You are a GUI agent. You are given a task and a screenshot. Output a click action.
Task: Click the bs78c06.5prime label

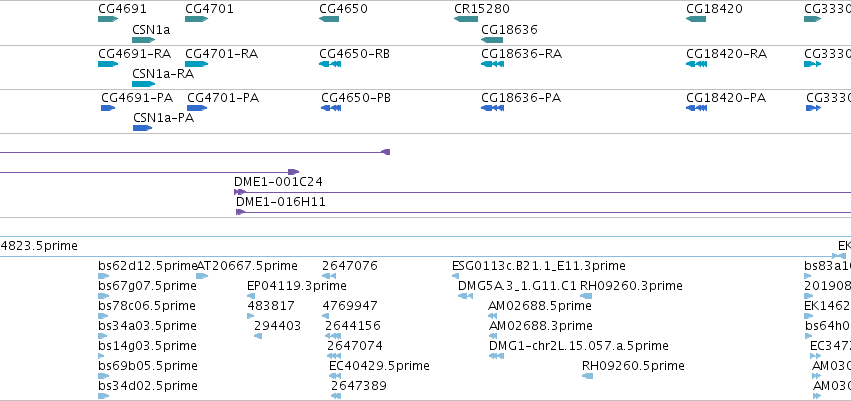coord(147,306)
